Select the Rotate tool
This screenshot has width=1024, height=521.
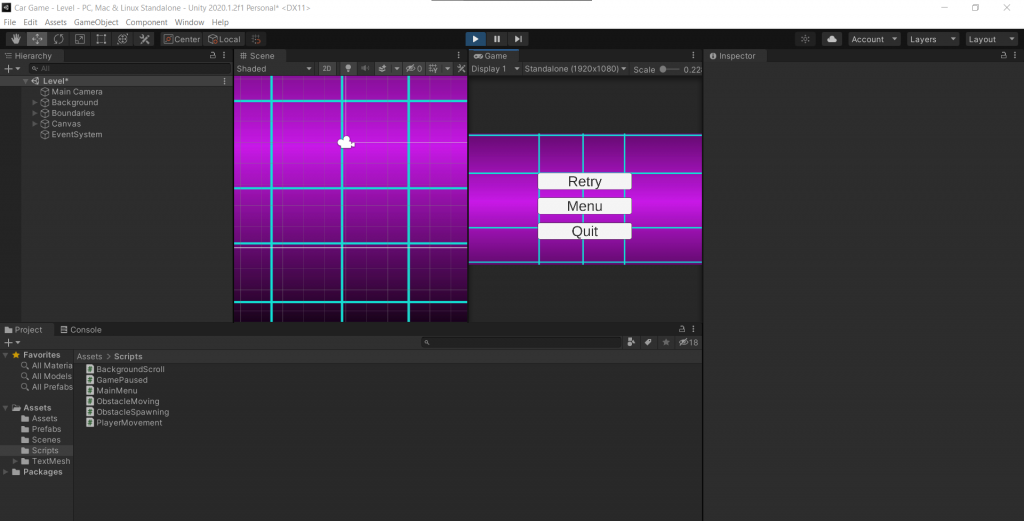58,39
